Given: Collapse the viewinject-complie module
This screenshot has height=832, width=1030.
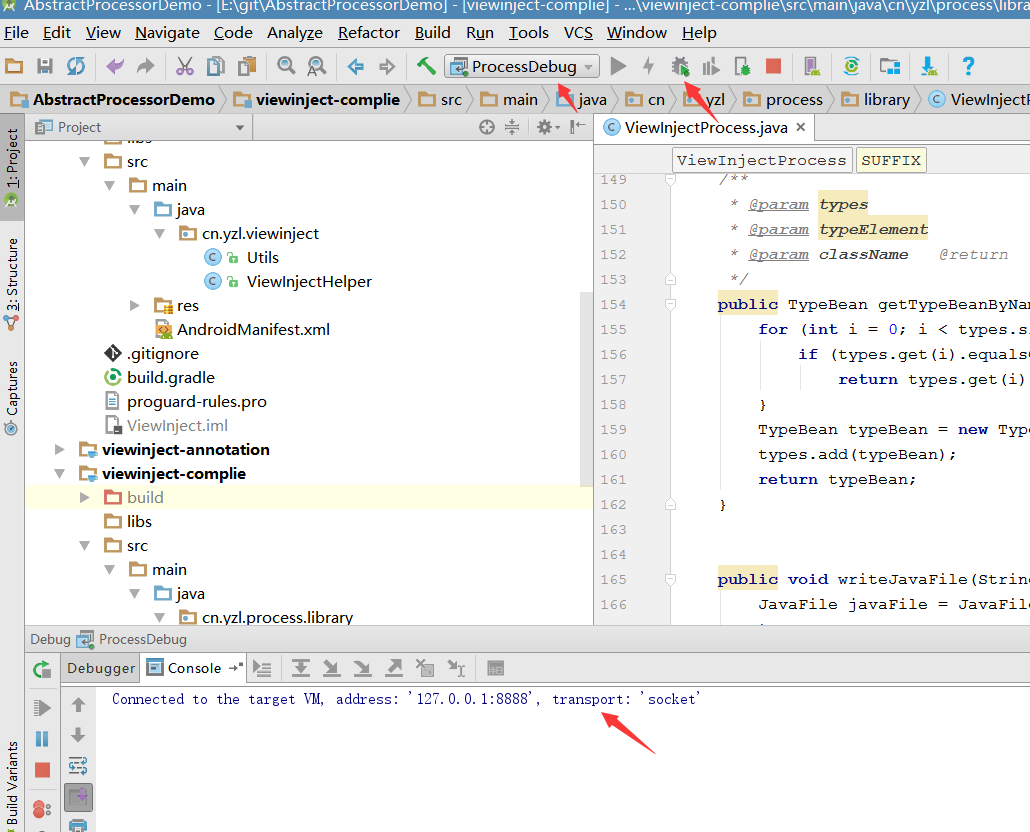Looking at the screenshot, I should click(x=60, y=473).
